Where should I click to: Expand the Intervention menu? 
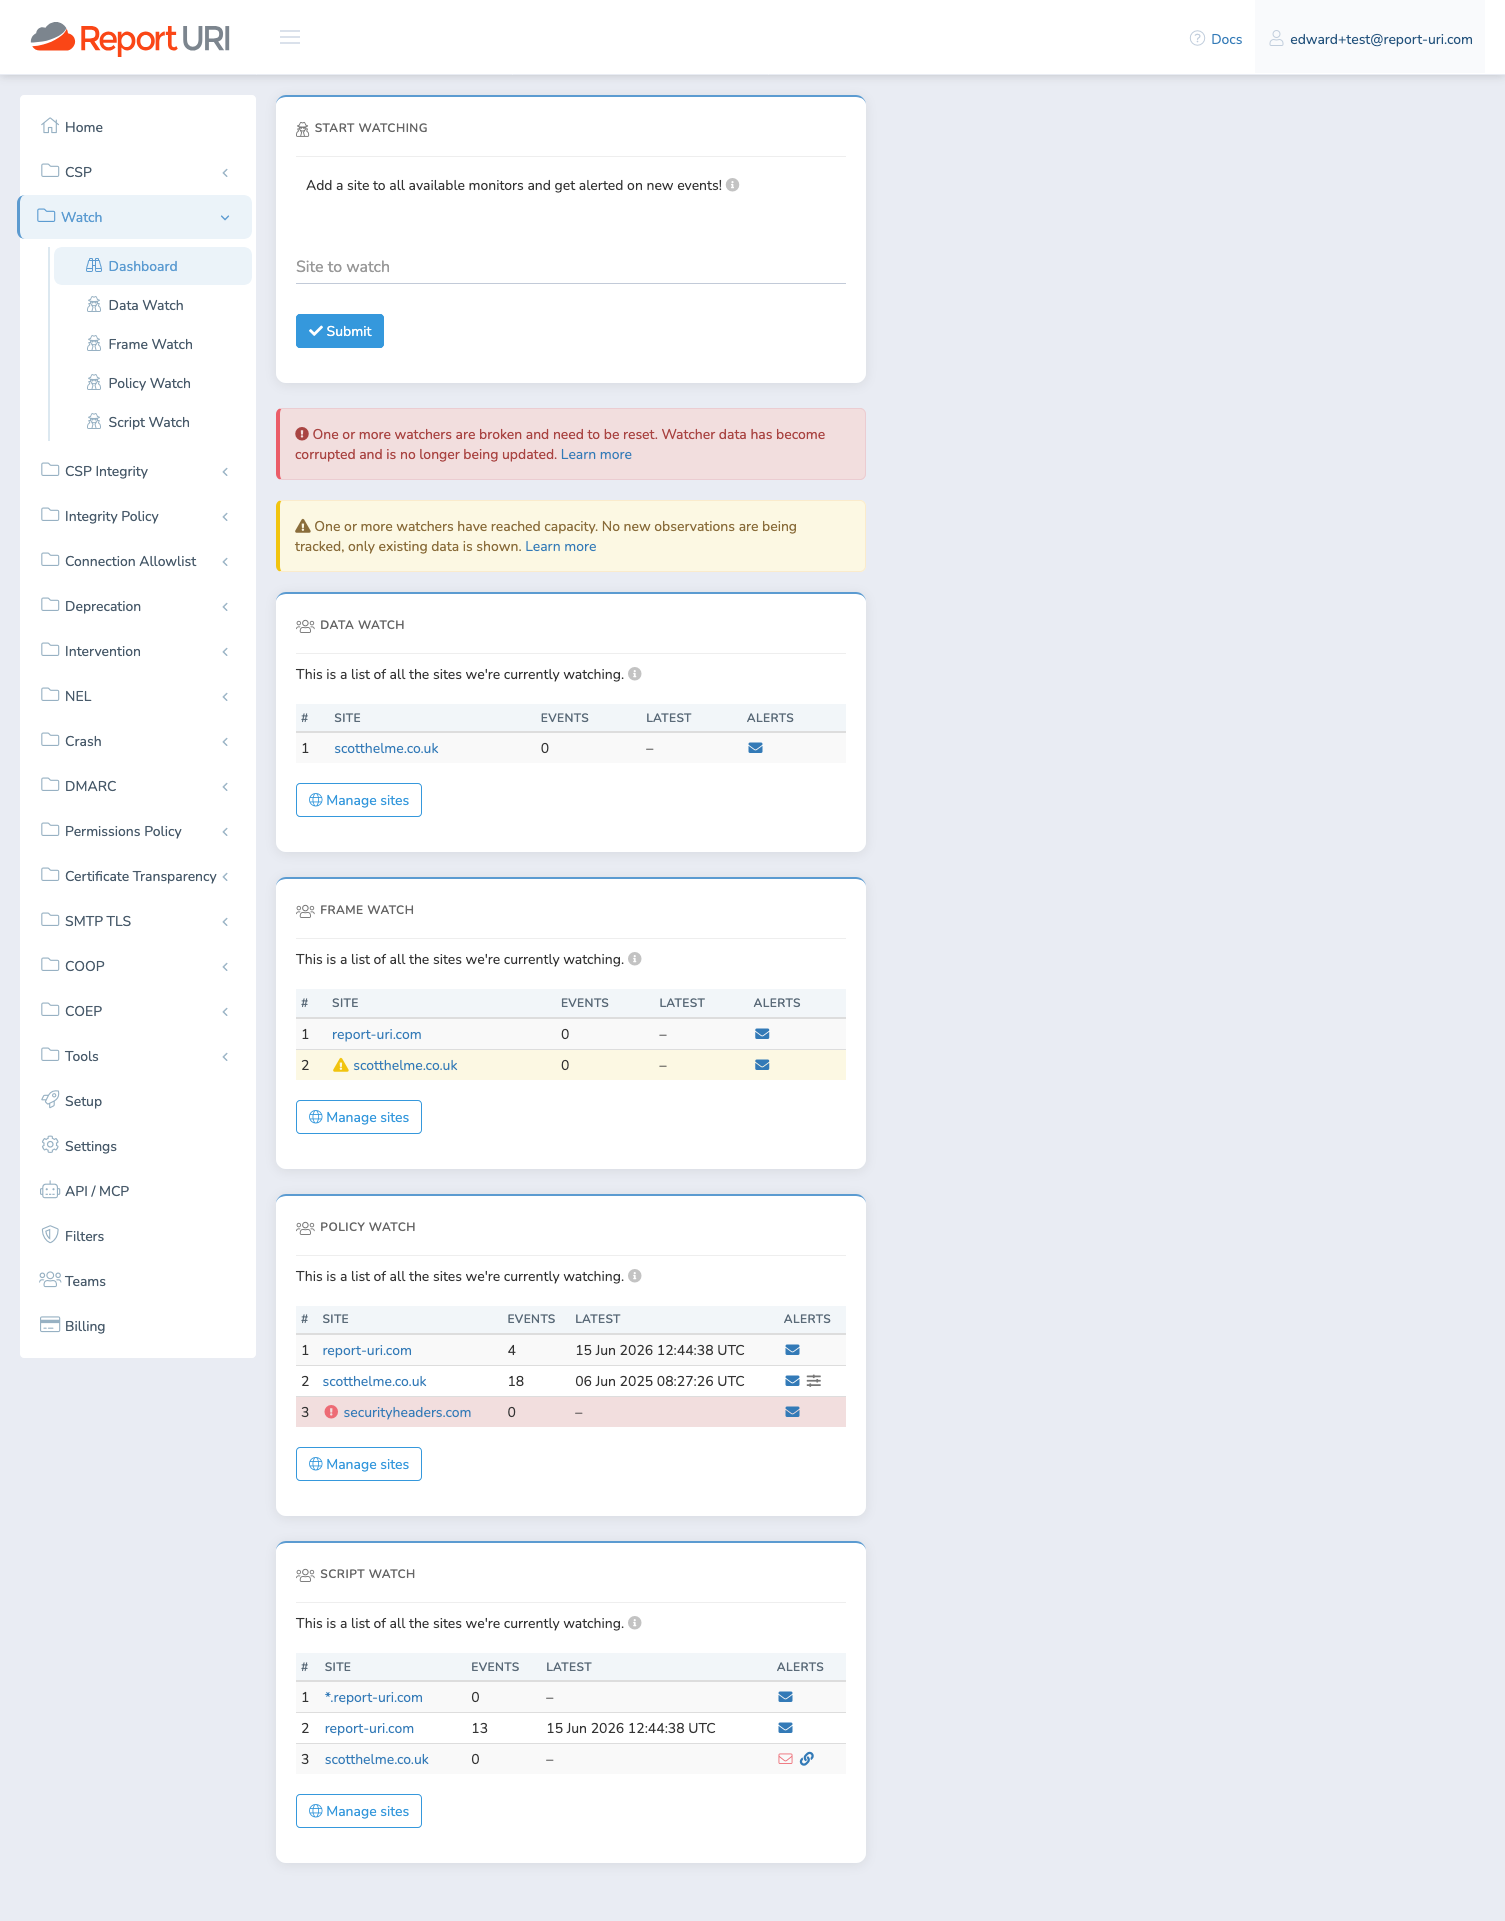pos(138,651)
